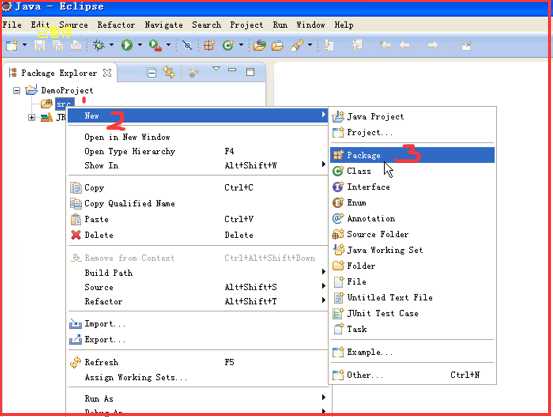Choose Delete with the red X
The width and height of the screenshot is (553, 417).
point(198,235)
